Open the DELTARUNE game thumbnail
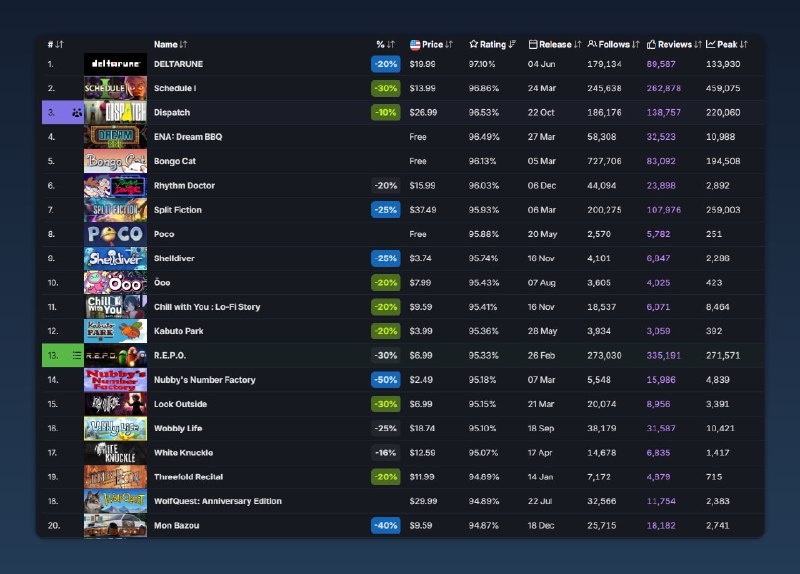Screen dimensions: 800x574 (115, 64)
